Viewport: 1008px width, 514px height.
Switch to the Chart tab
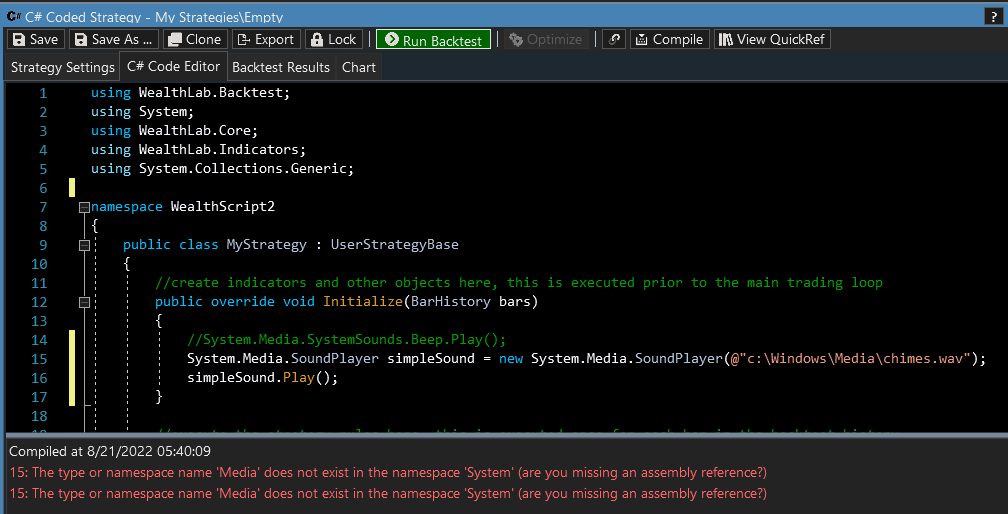click(359, 67)
